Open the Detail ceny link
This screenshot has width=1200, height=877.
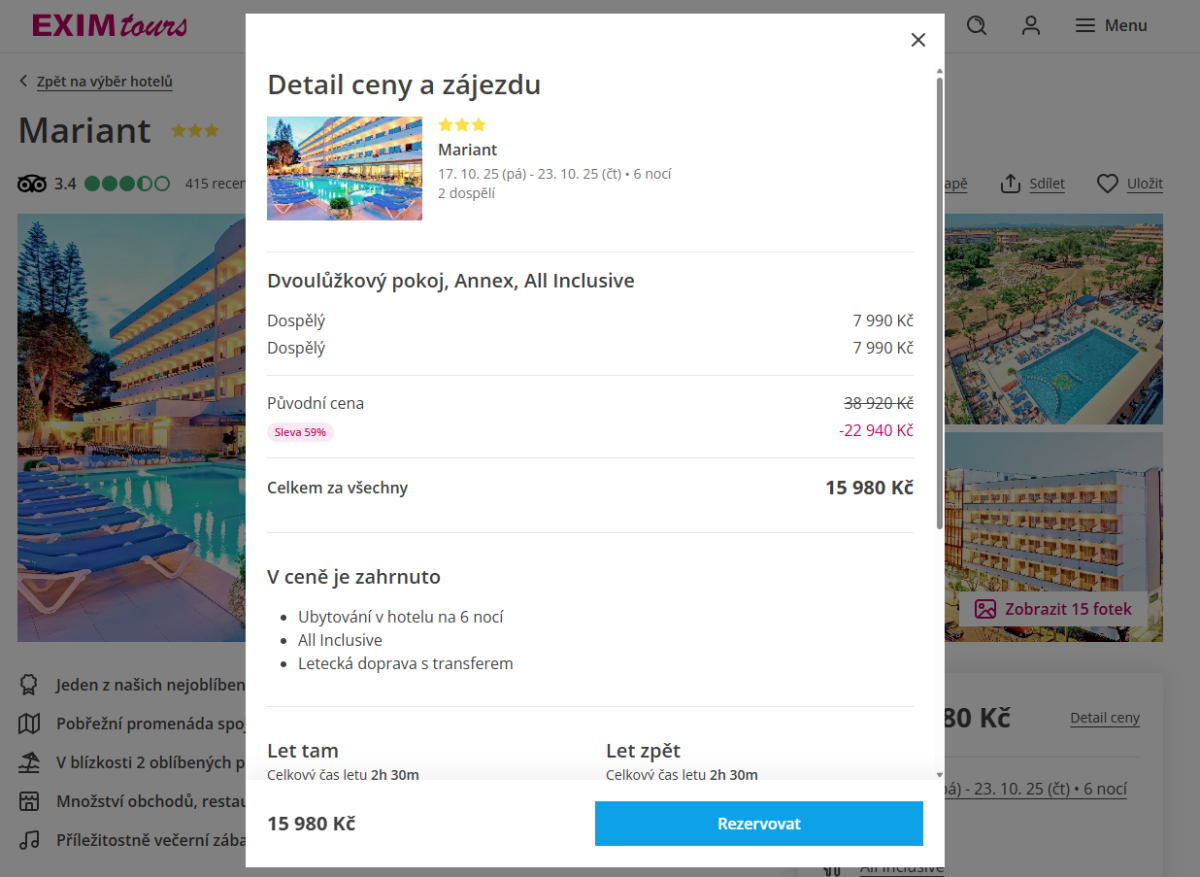click(x=1104, y=718)
